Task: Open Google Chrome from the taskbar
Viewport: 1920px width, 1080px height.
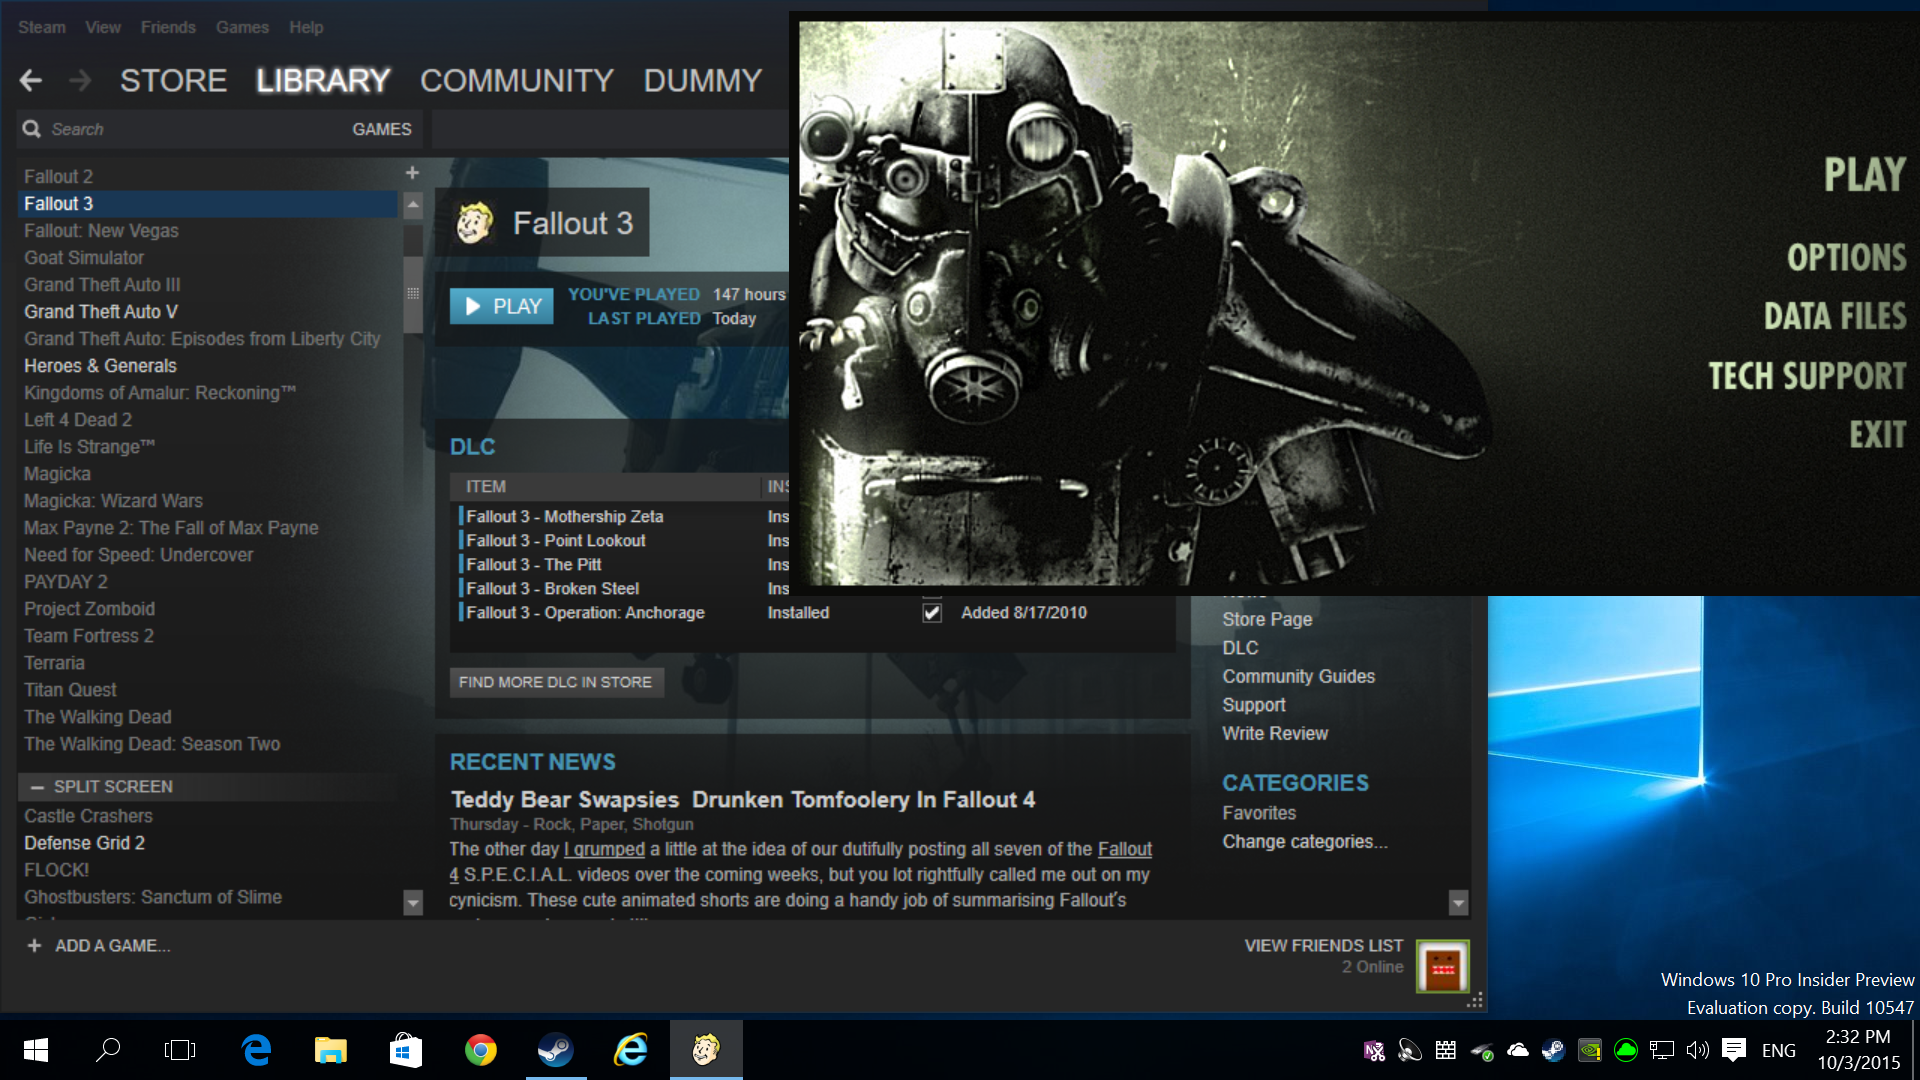Action: point(481,1049)
